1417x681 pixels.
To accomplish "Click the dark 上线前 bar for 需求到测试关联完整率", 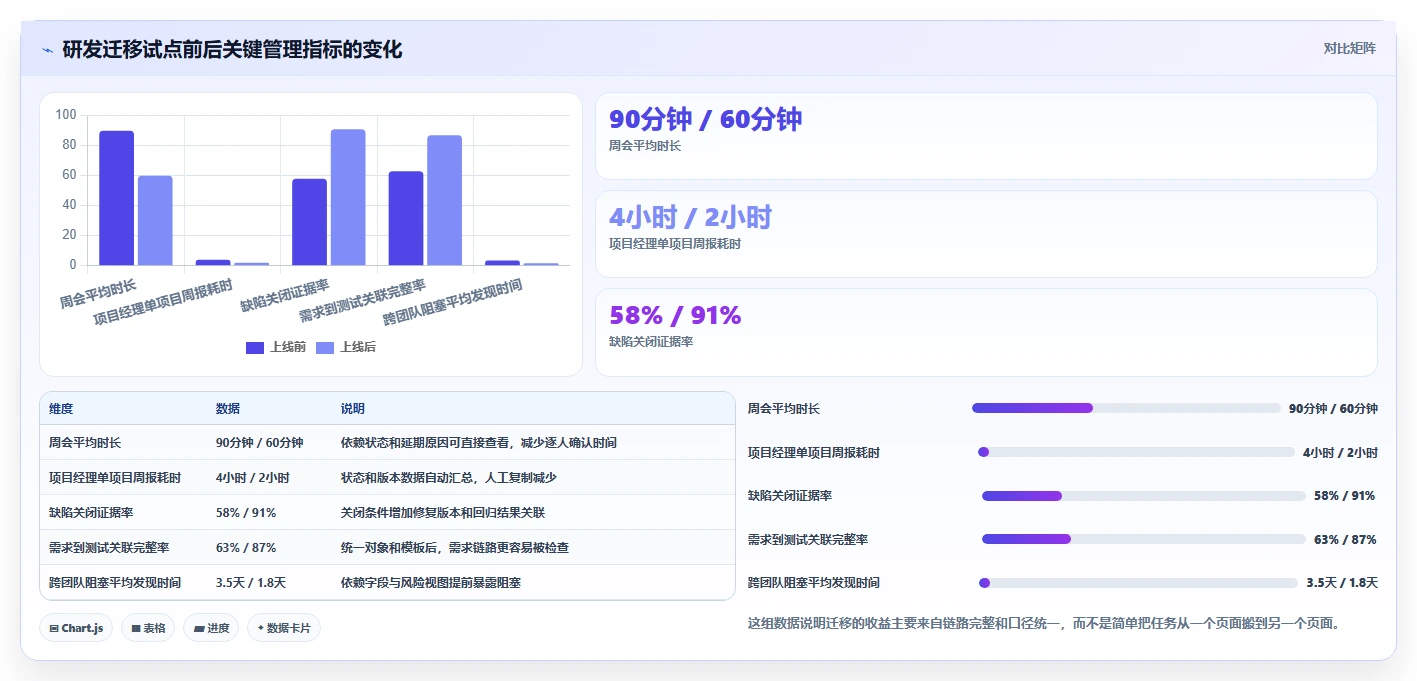I will (x=406, y=218).
